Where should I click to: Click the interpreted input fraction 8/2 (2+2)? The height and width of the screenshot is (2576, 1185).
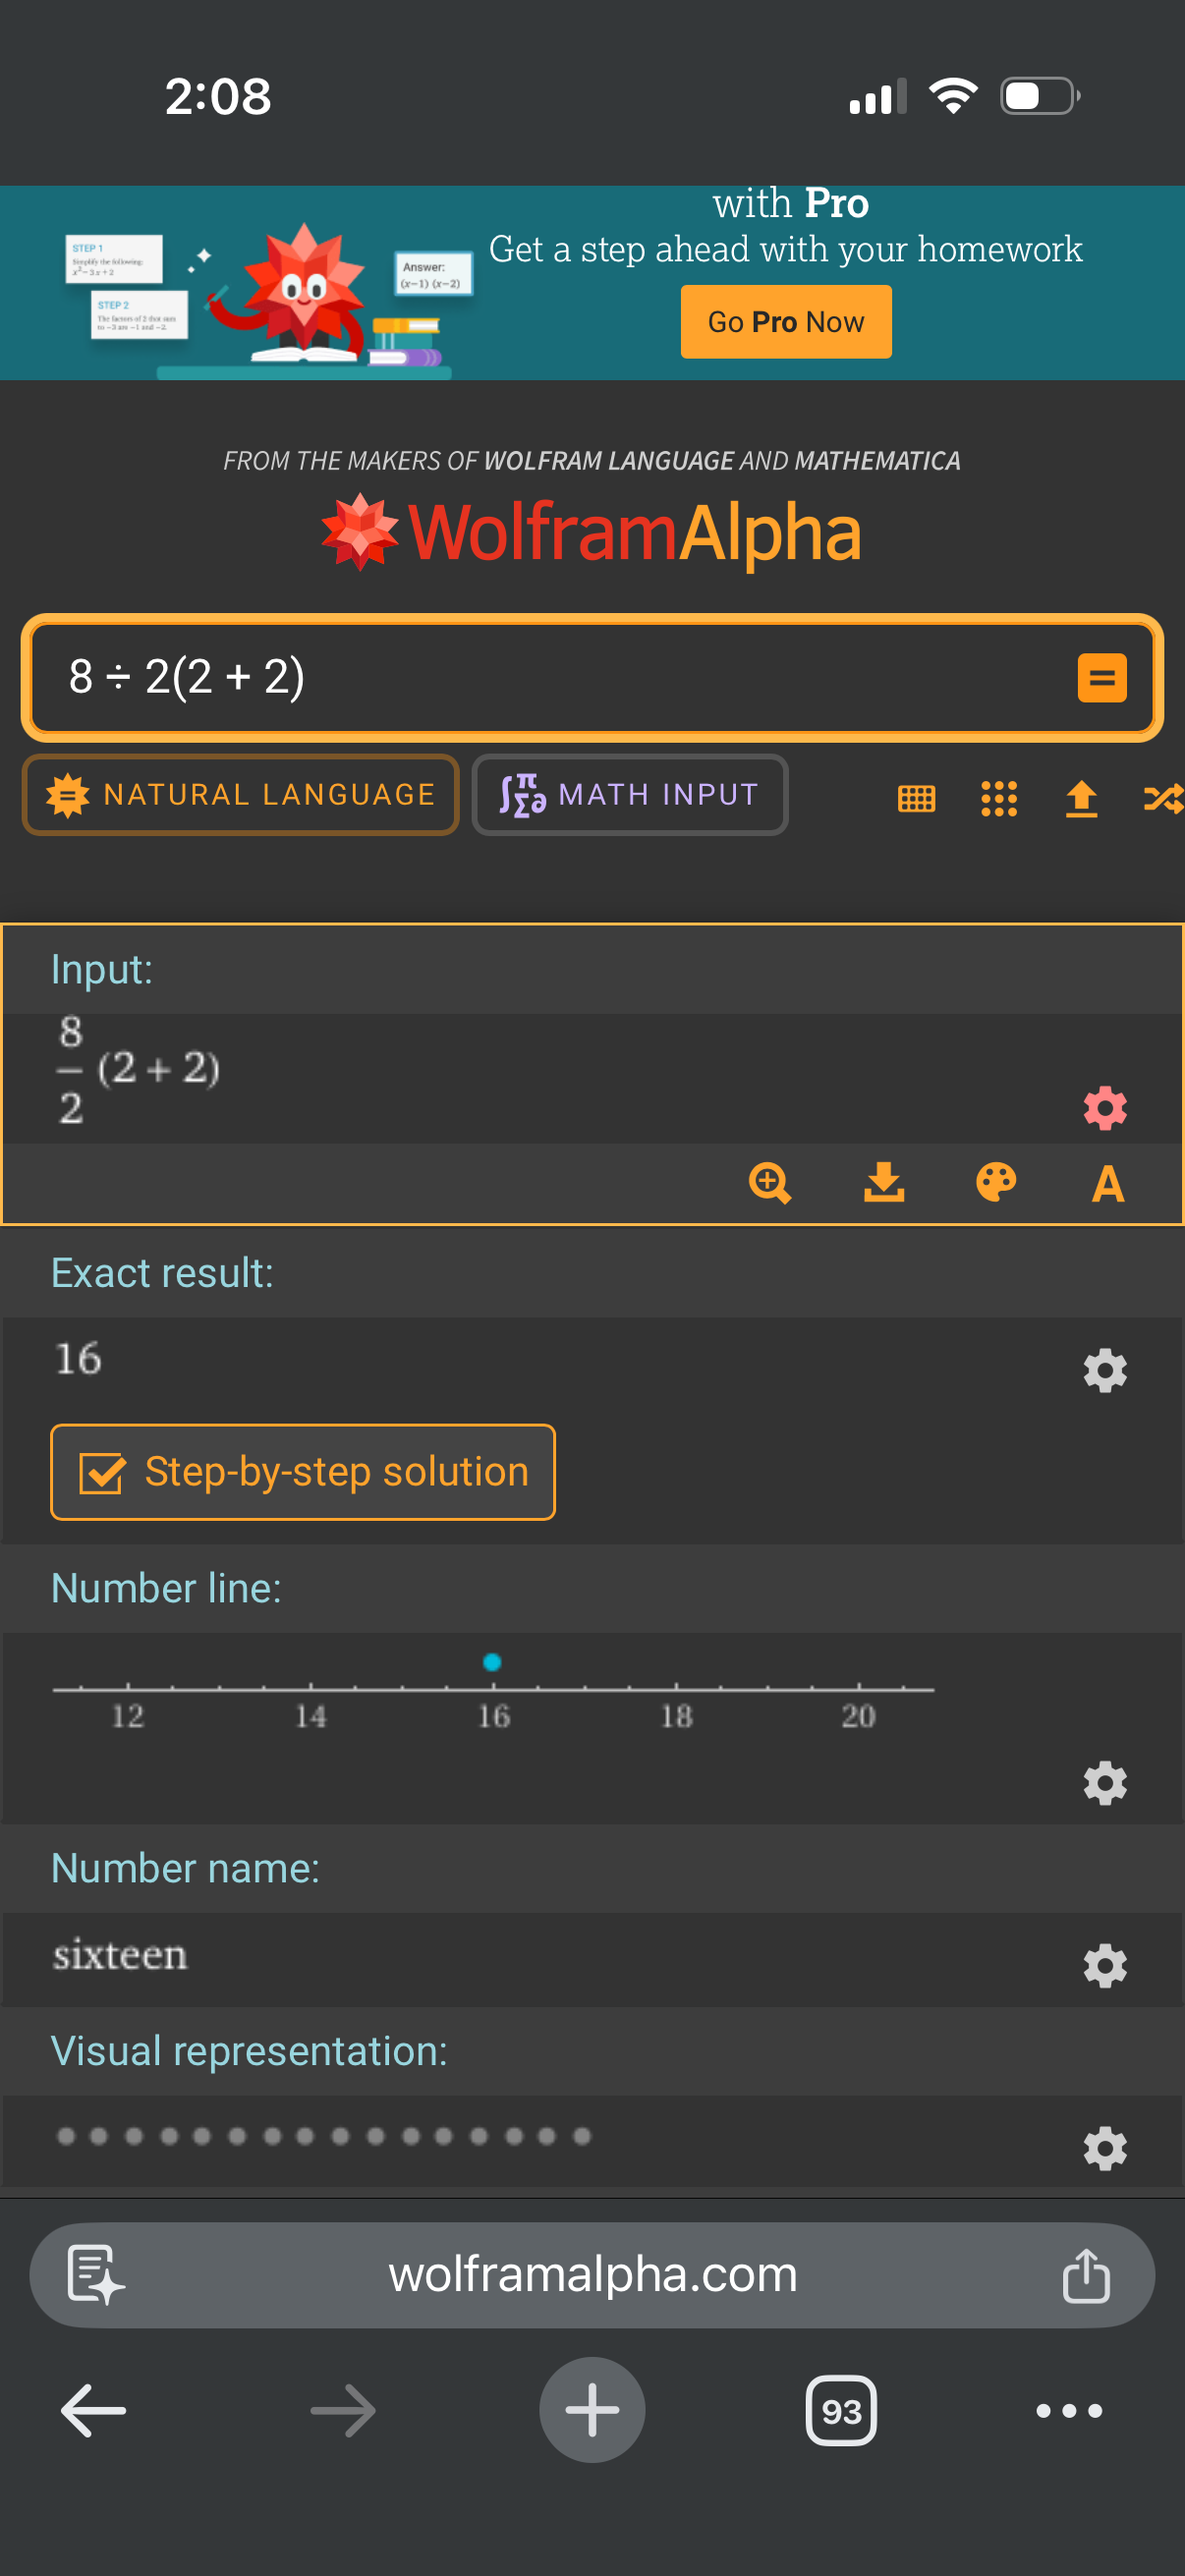pyautogui.click(x=138, y=1070)
